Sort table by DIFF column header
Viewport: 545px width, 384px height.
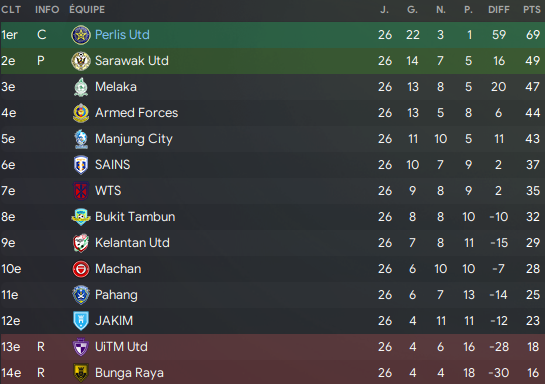499,10
